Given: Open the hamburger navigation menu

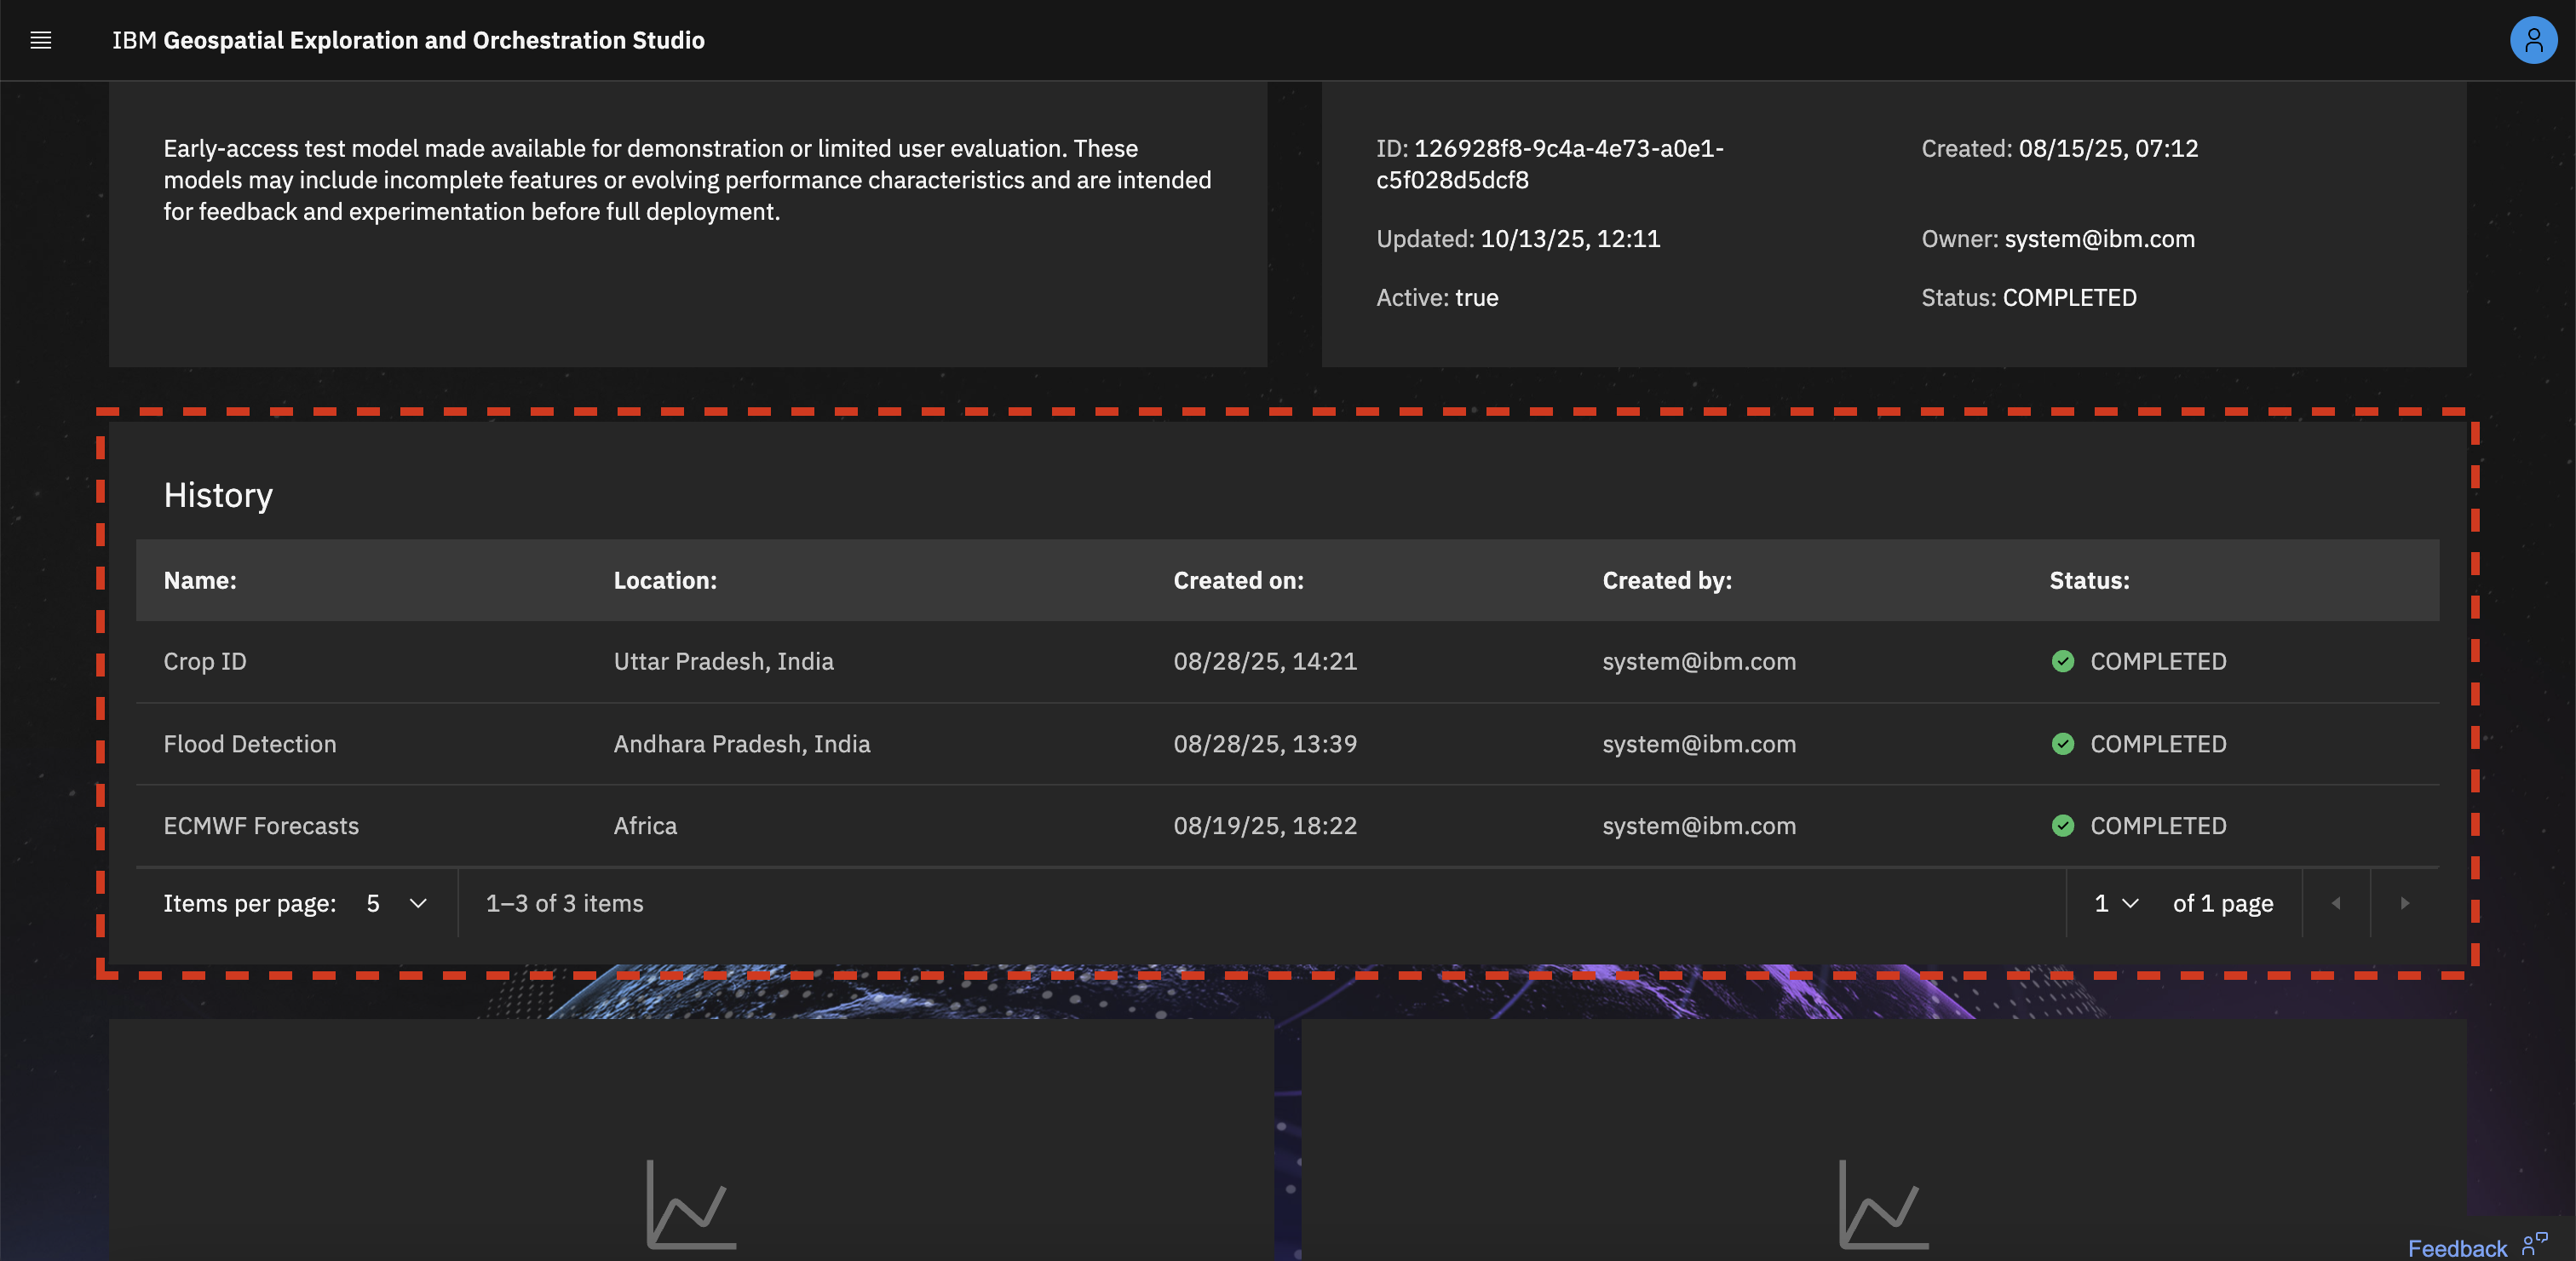Looking at the screenshot, I should click(40, 40).
